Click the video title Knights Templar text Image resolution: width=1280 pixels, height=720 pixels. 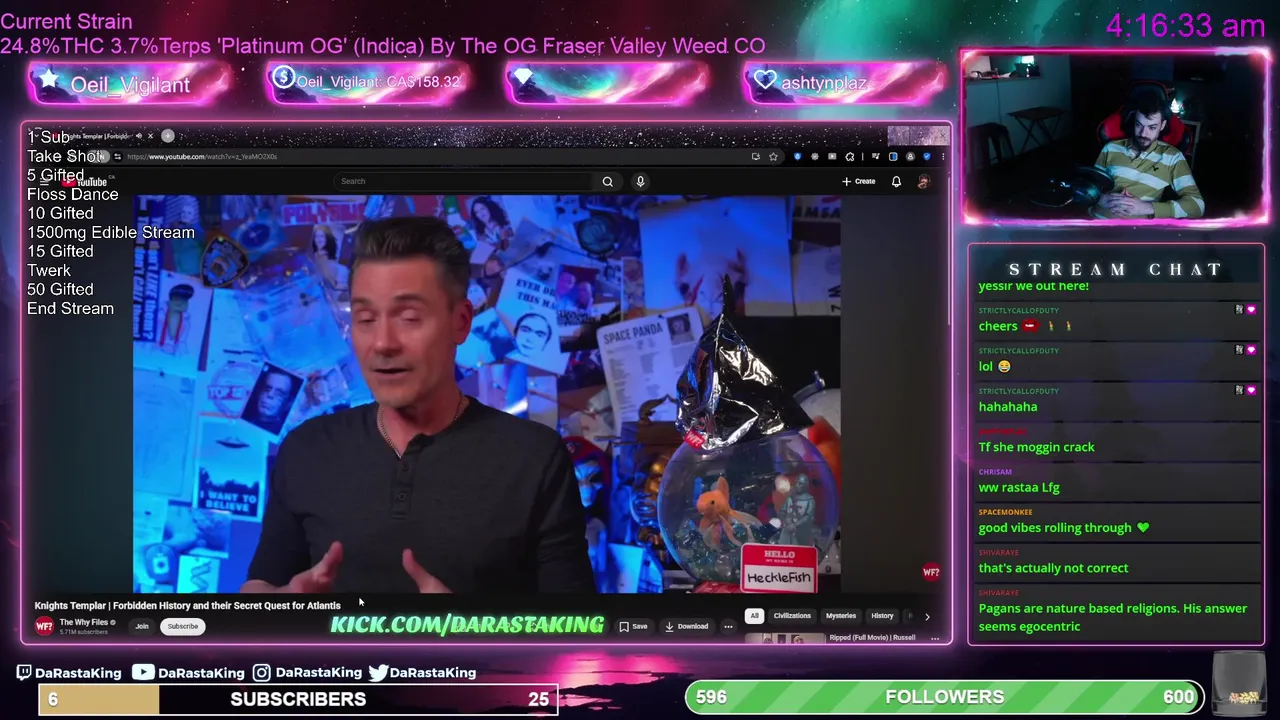tap(187, 605)
